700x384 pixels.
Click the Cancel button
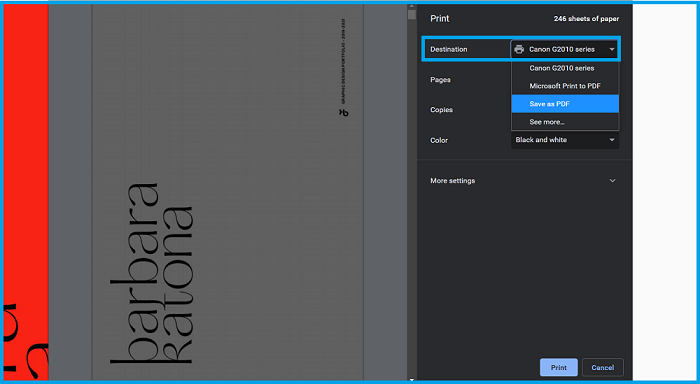click(x=603, y=367)
